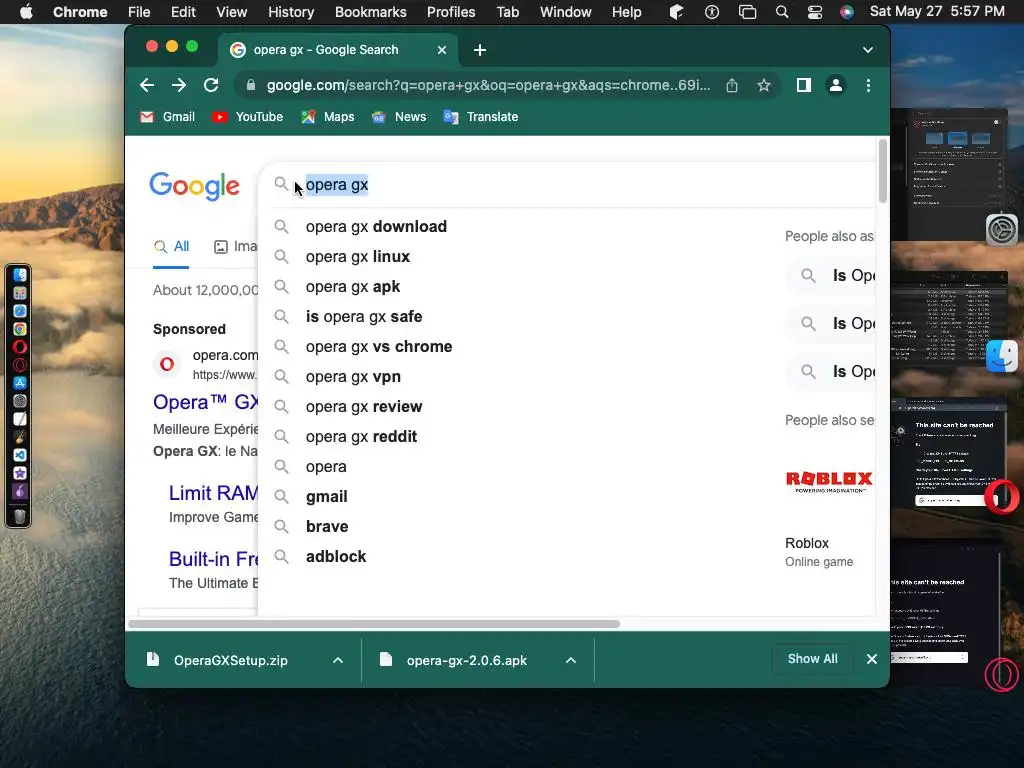
Task: Click the share page icon in the address bar
Action: (x=732, y=85)
